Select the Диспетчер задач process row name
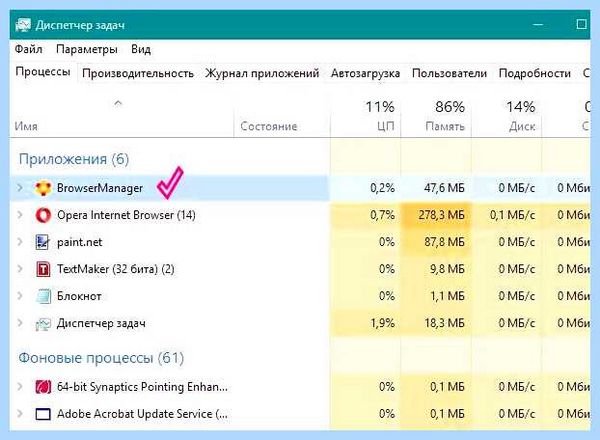The image size is (600, 440). click(101, 323)
